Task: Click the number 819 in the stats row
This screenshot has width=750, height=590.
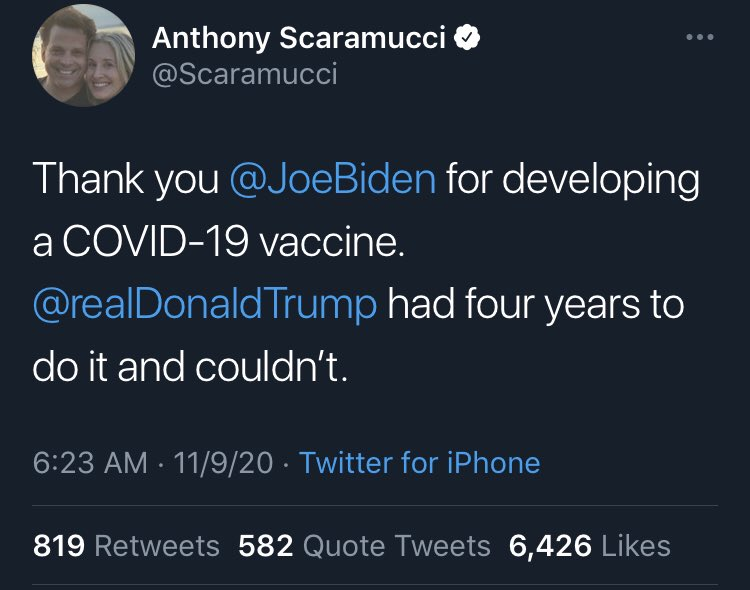Action: click(x=63, y=545)
